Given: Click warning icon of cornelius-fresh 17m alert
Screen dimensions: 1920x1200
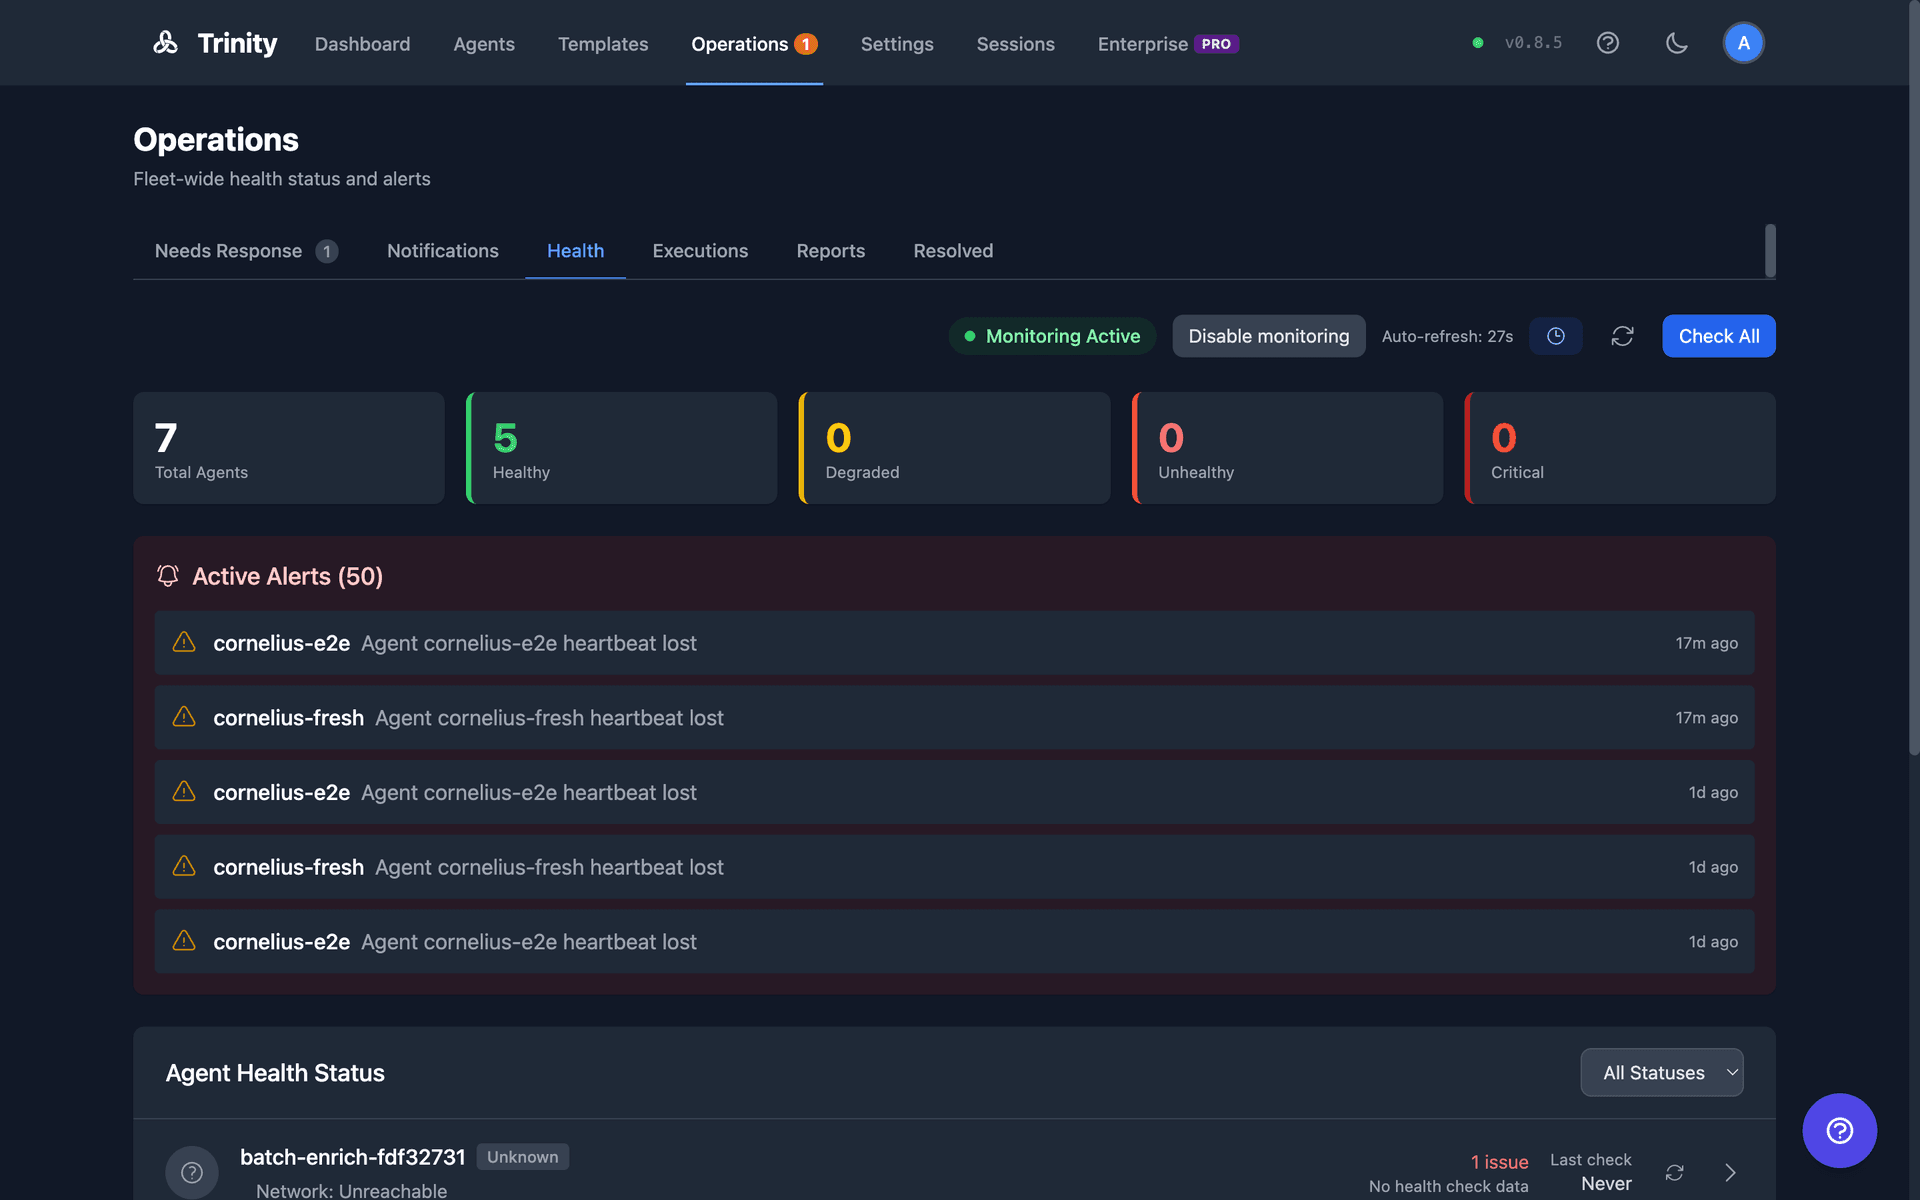Looking at the screenshot, I should (x=184, y=717).
